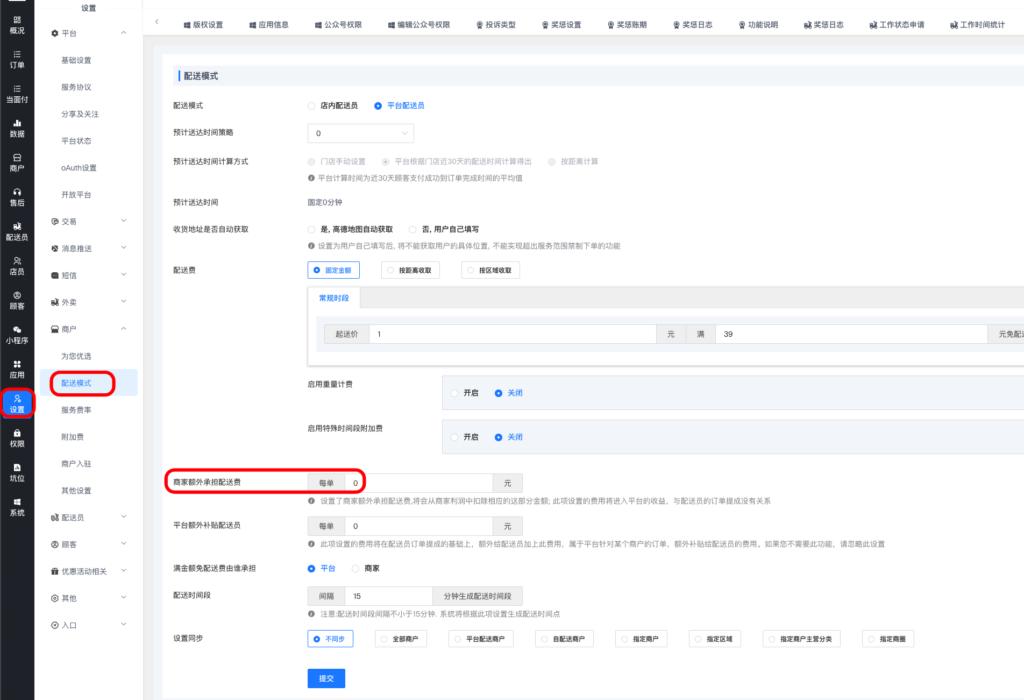1024x700 pixels.
Task: Enable 启用重量计费 开启 radio option
Action: (x=455, y=393)
